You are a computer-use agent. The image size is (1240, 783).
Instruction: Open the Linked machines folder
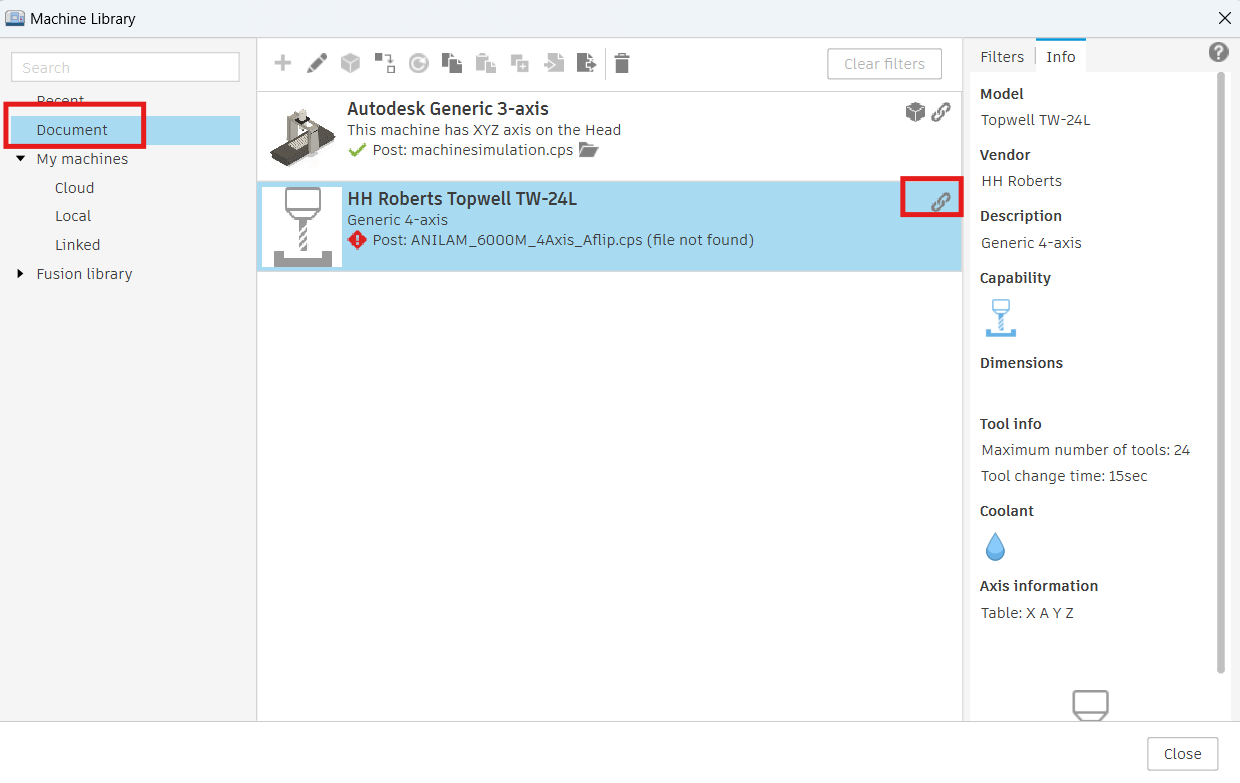pyautogui.click(x=77, y=245)
